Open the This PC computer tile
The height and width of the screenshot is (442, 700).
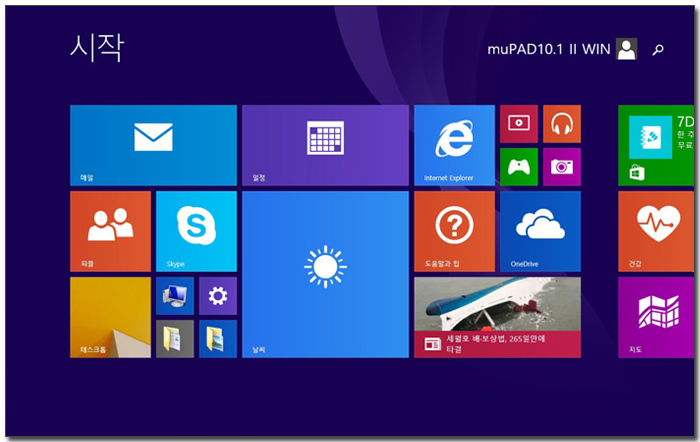click(175, 296)
